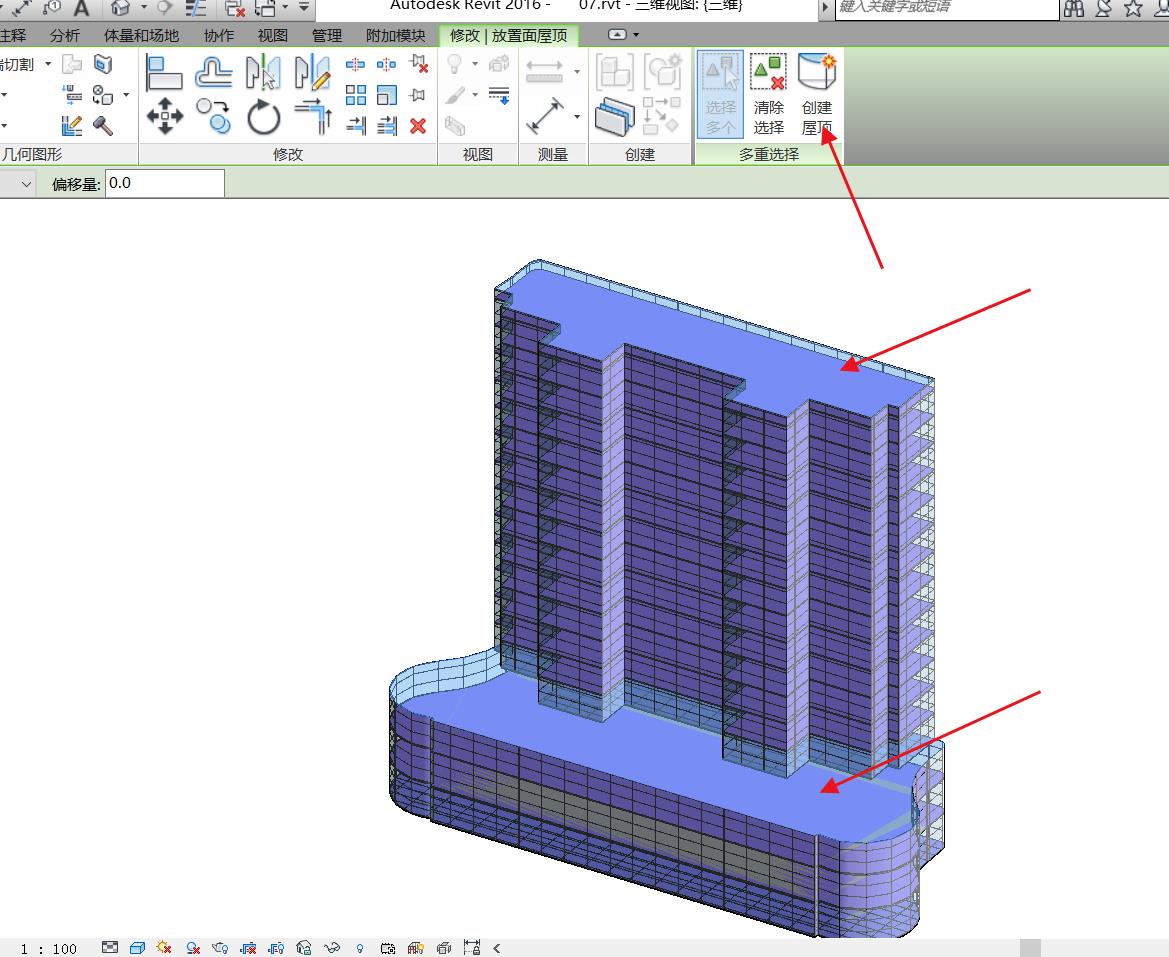The width and height of the screenshot is (1169, 957).
Task: Click the red Delete X icon
Action: point(418,126)
